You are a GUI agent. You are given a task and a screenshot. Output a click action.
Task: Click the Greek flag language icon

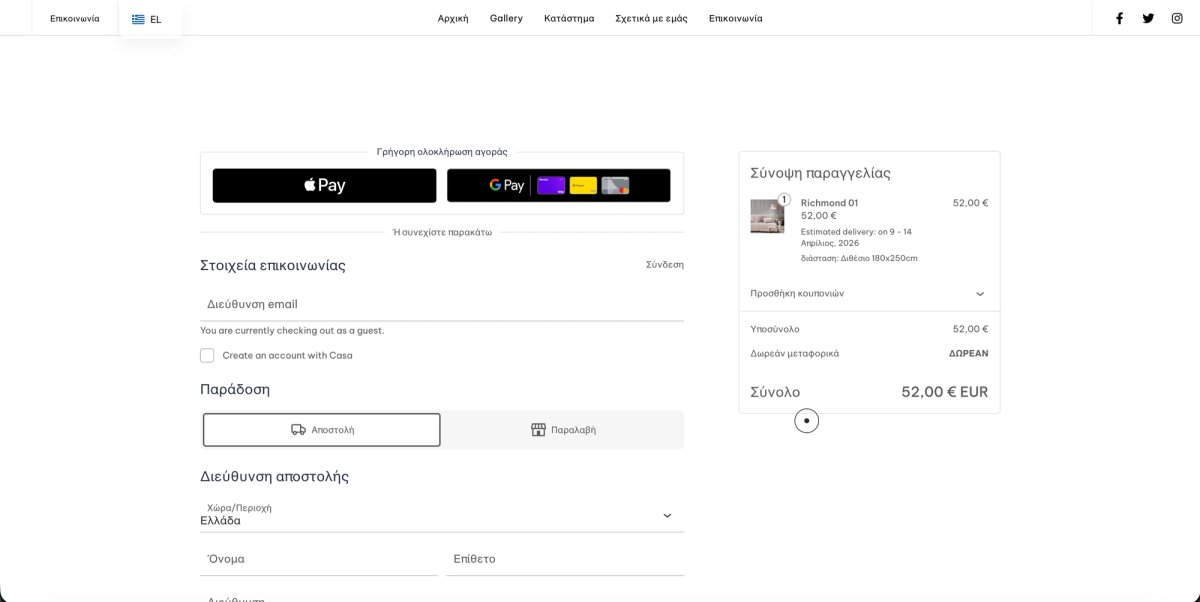point(138,19)
